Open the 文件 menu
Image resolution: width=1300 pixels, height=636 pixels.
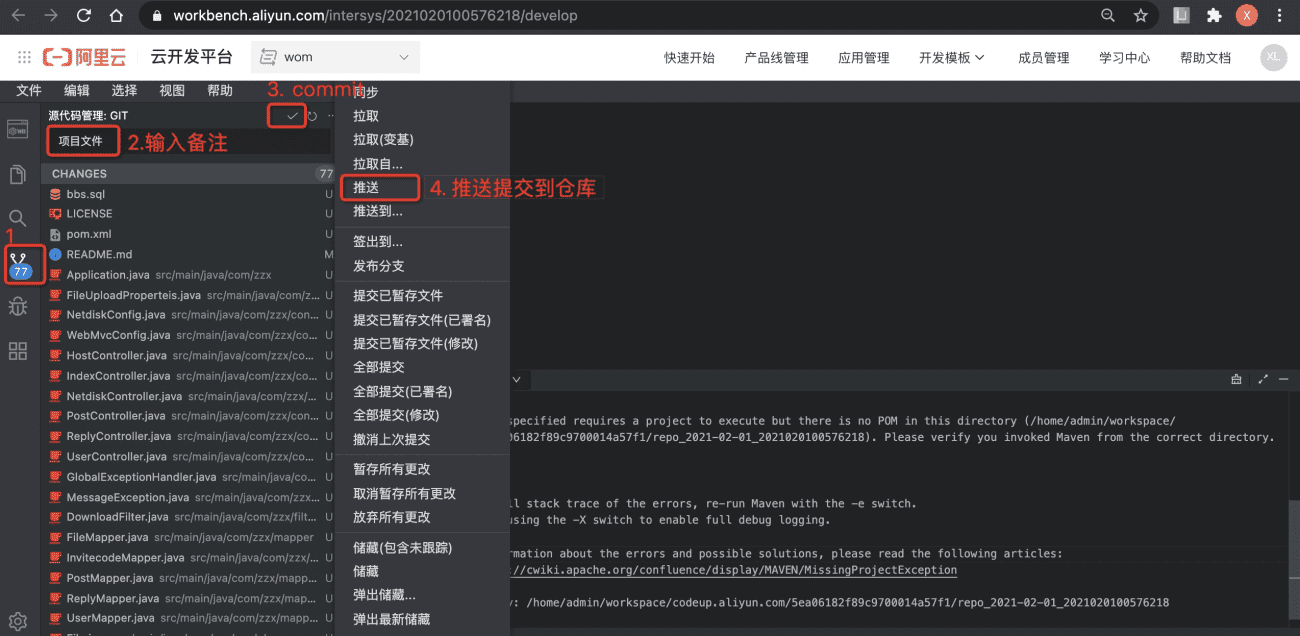(29, 90)
